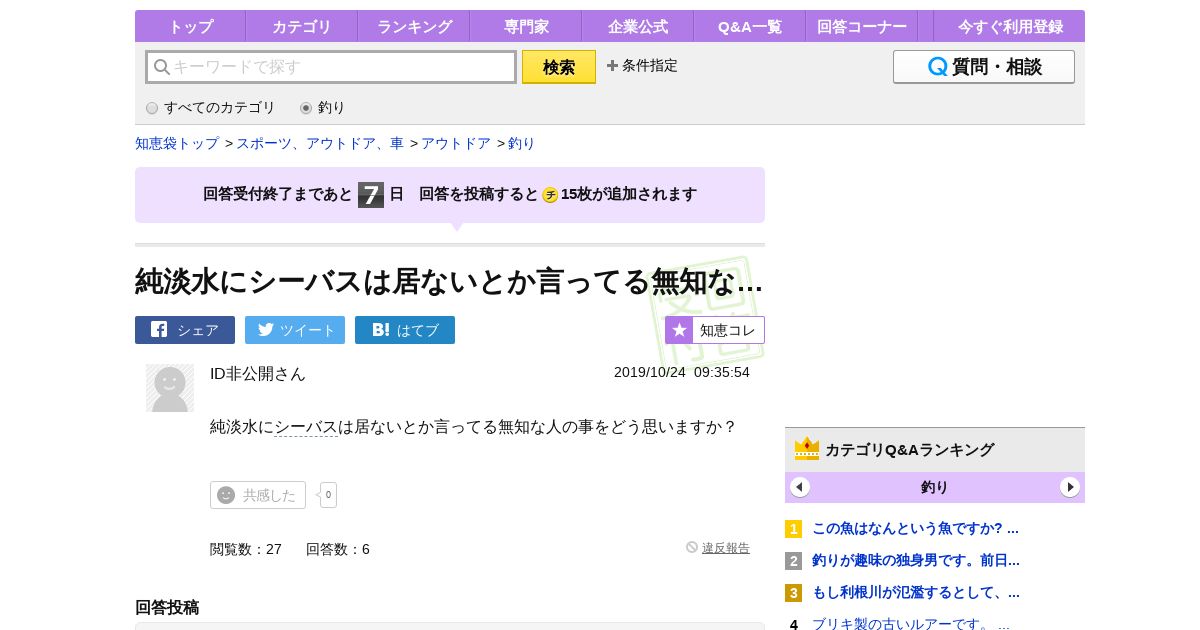Open the カテゴリ tab

click(302, 26)
